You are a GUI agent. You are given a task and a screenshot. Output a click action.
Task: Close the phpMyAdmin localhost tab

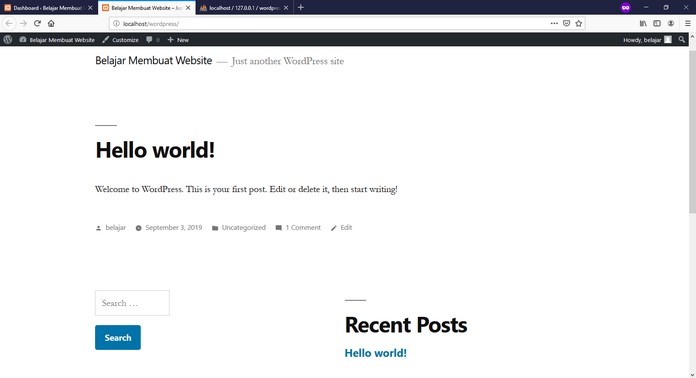pyautogui.click(x=286, y=8)
